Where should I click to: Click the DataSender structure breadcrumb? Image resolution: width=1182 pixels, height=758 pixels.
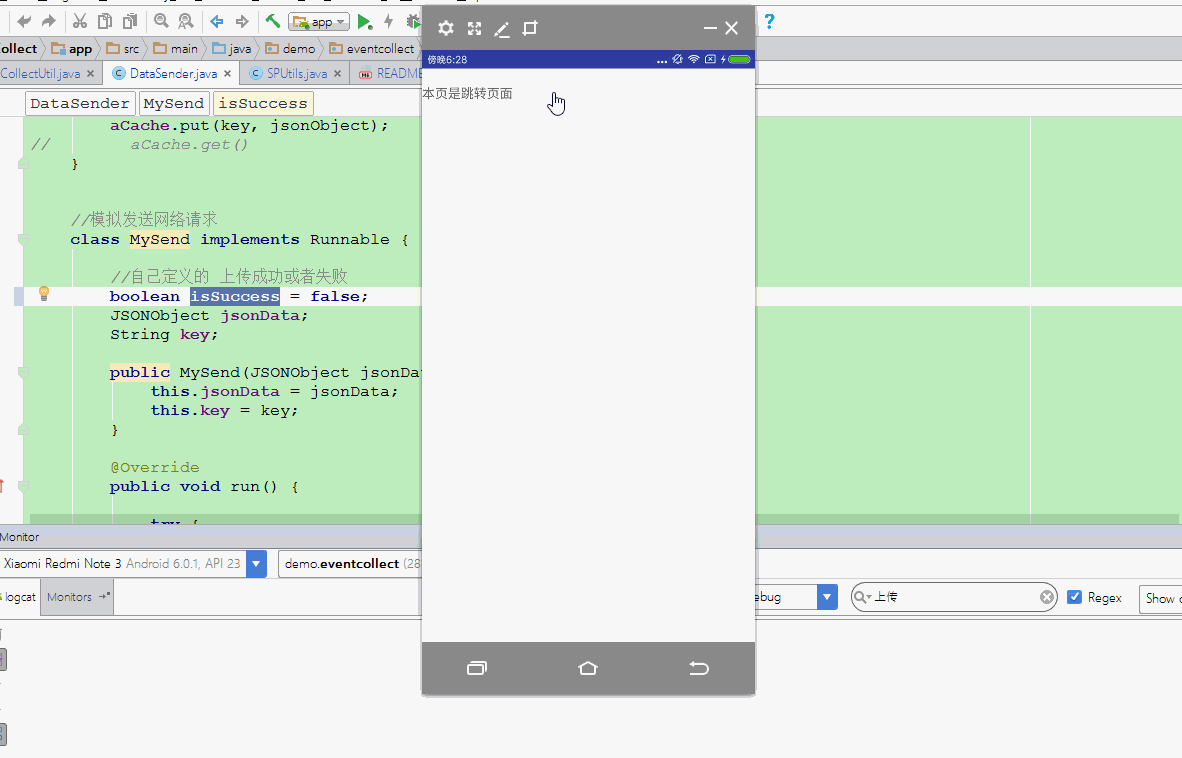tap(80, 103)
